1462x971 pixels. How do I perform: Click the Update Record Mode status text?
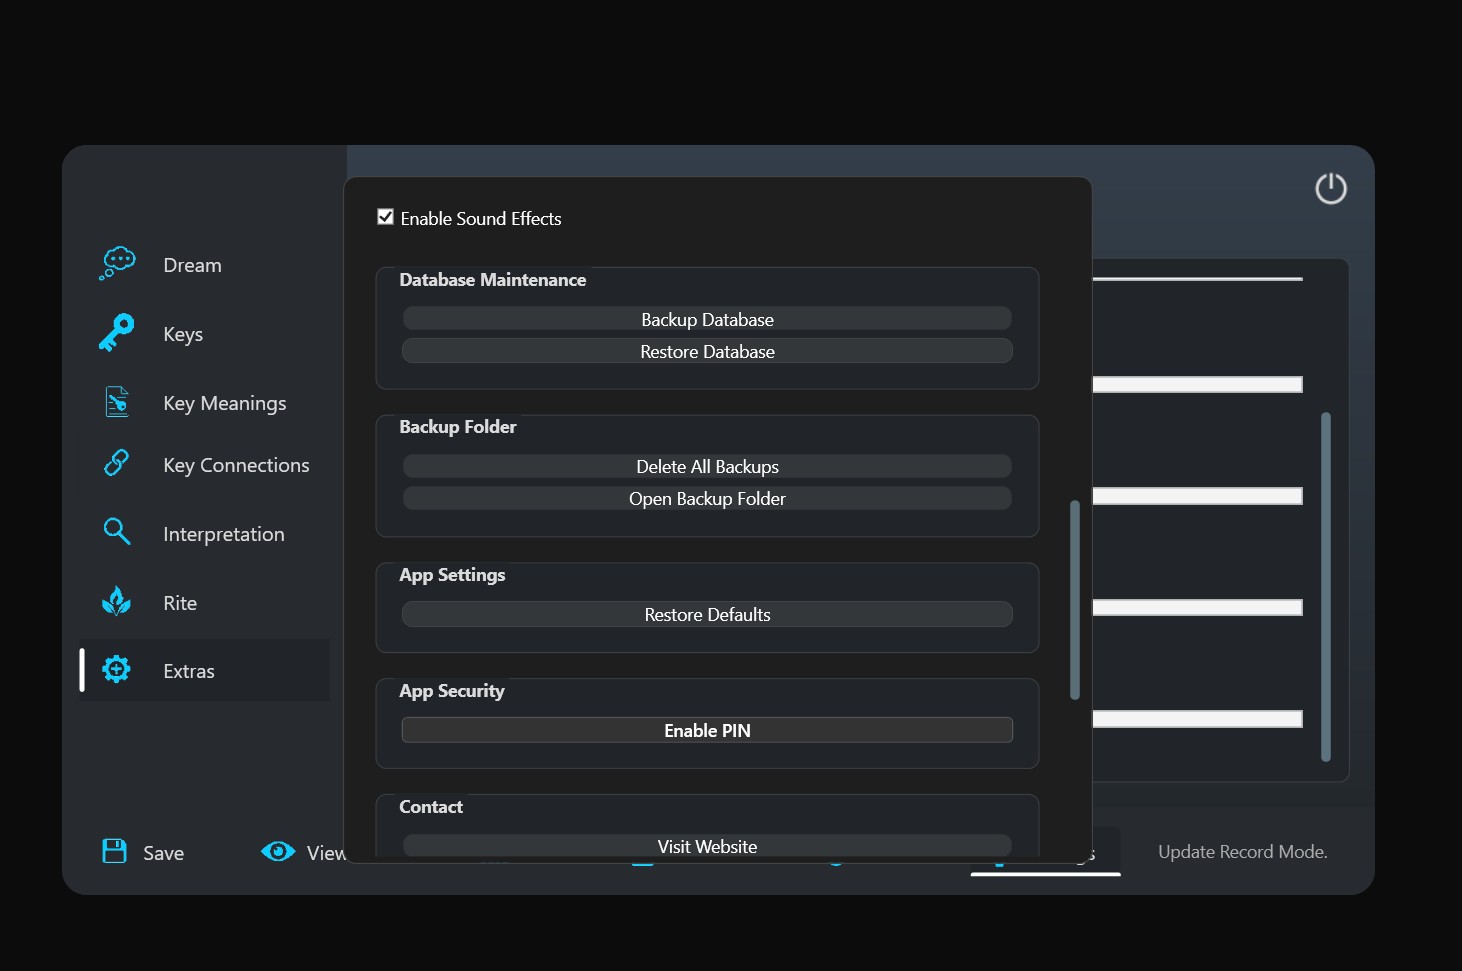tap(1243, 852)
